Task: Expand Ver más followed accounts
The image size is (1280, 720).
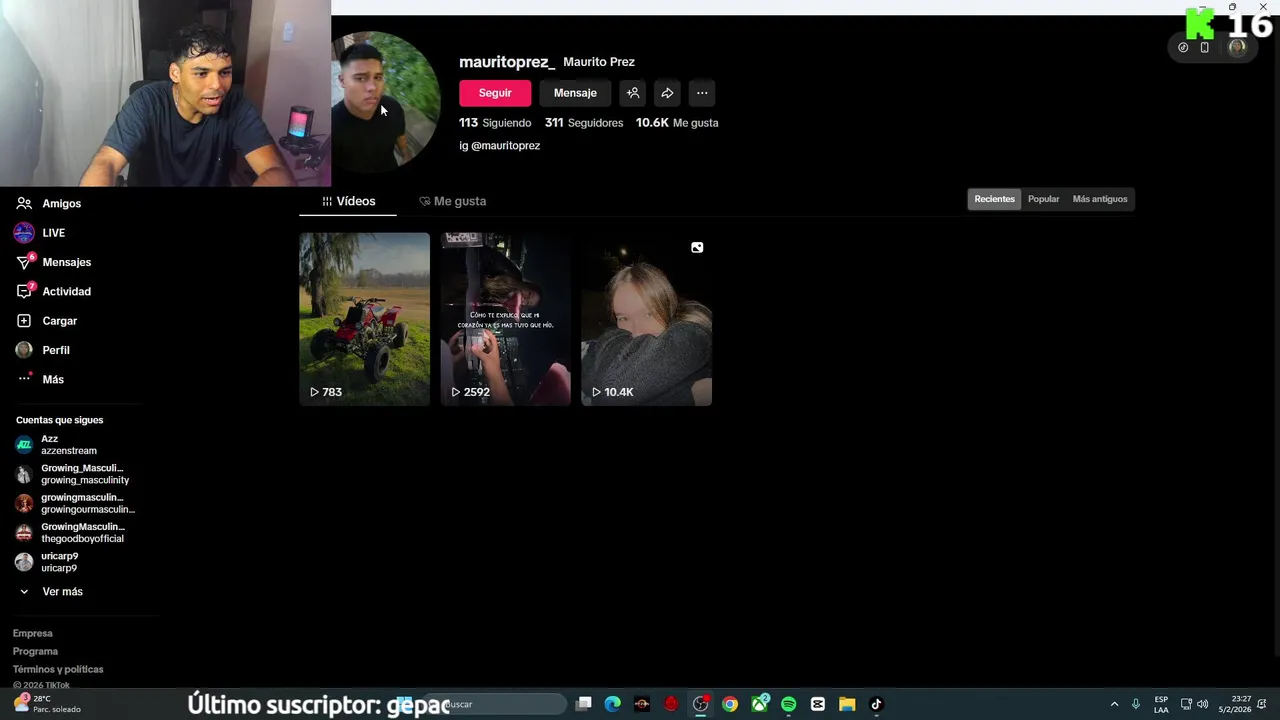Action: (52, 592)
